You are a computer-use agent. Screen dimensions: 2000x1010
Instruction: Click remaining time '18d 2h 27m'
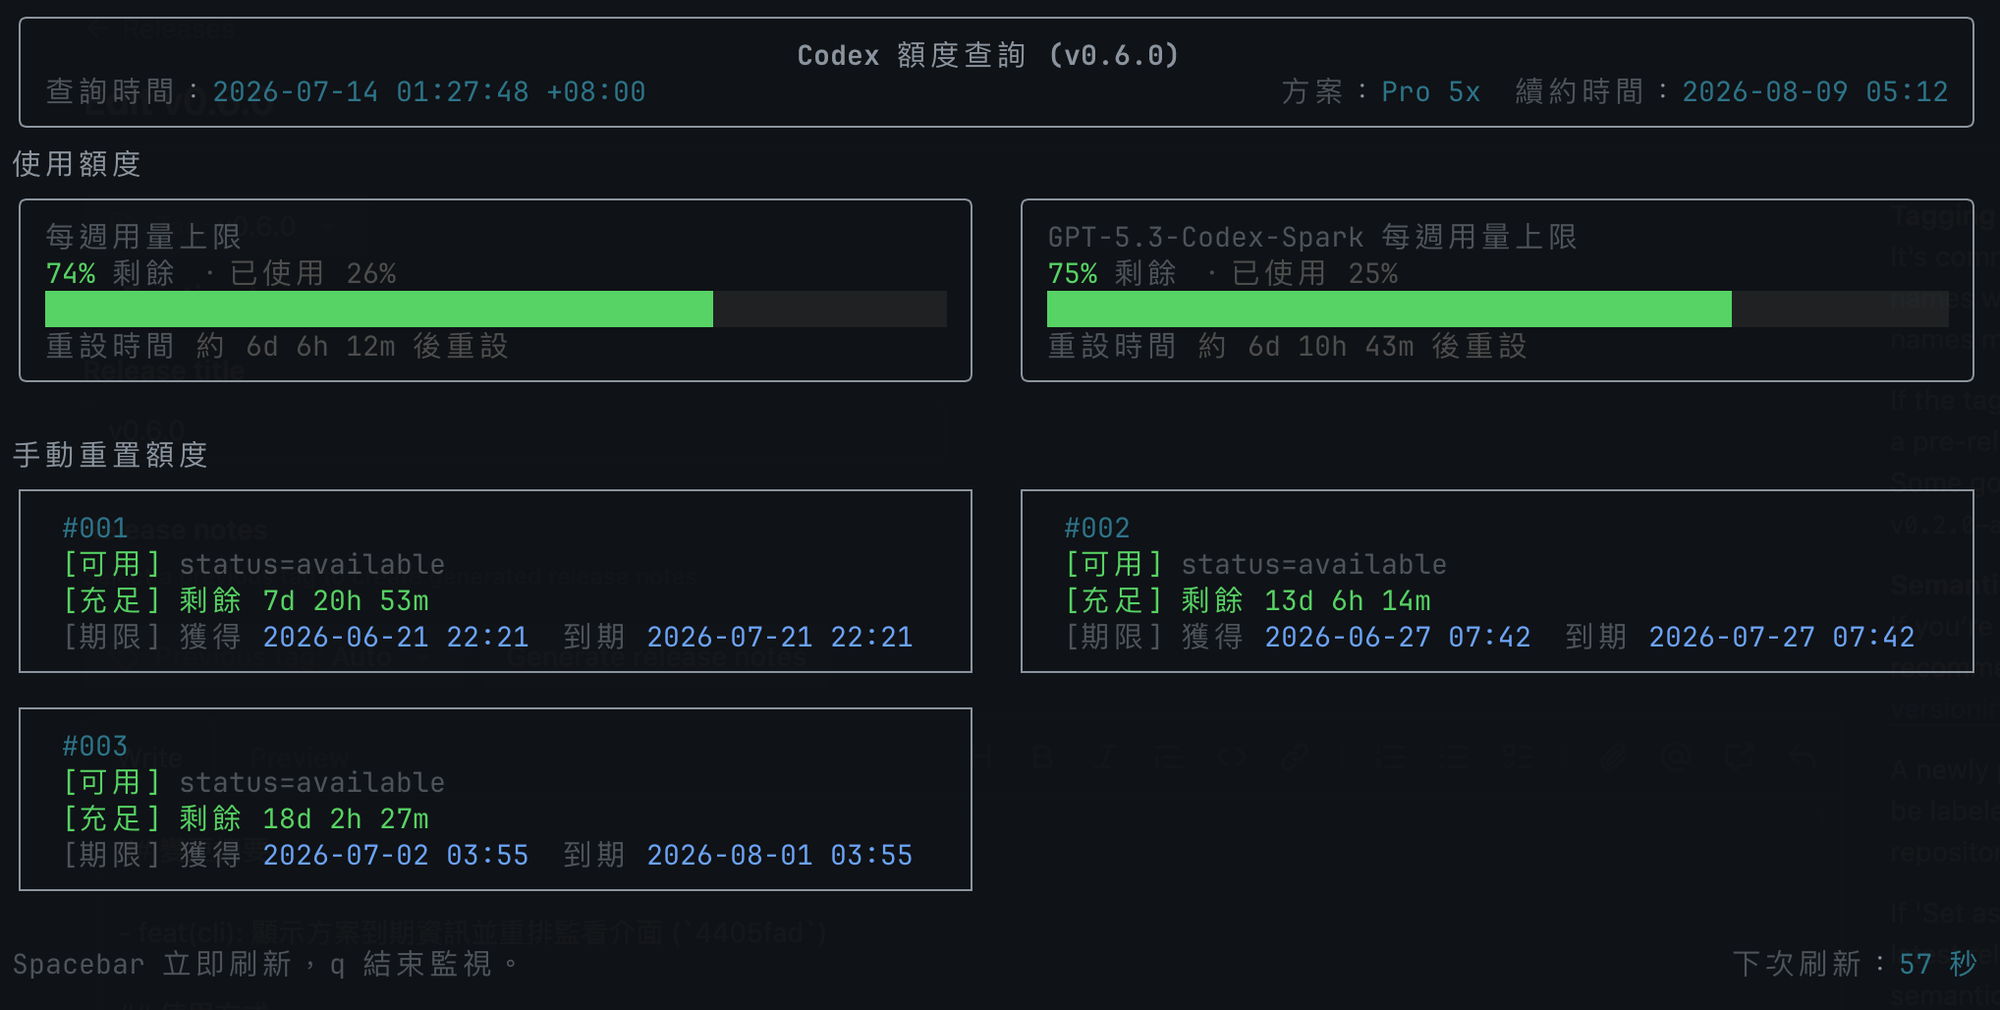pos(346,819)
